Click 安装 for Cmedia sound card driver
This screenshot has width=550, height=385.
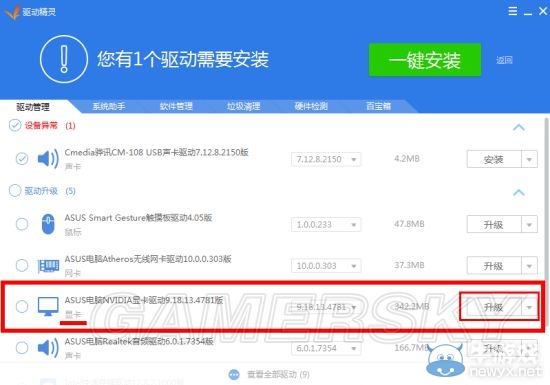point(494,160)
